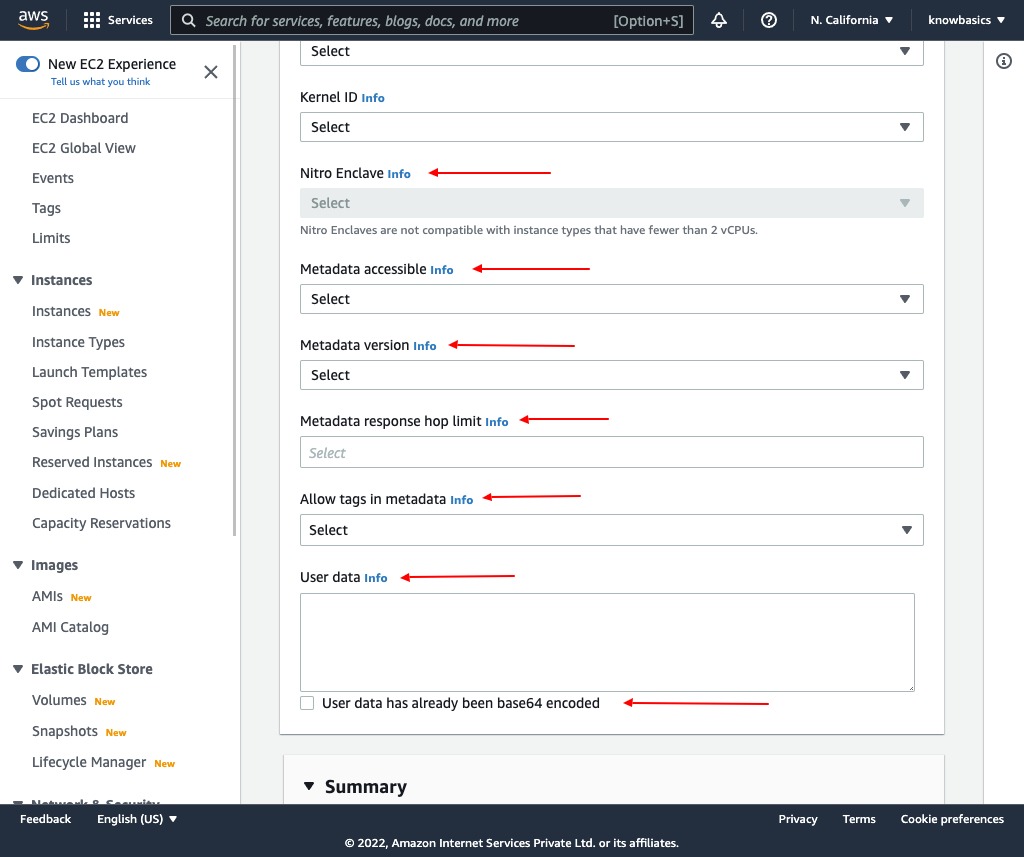This screenshot has width=1024, height=857.
Task: Collapse the Elastic Block Store group
Action: click(x=18, y=669)
